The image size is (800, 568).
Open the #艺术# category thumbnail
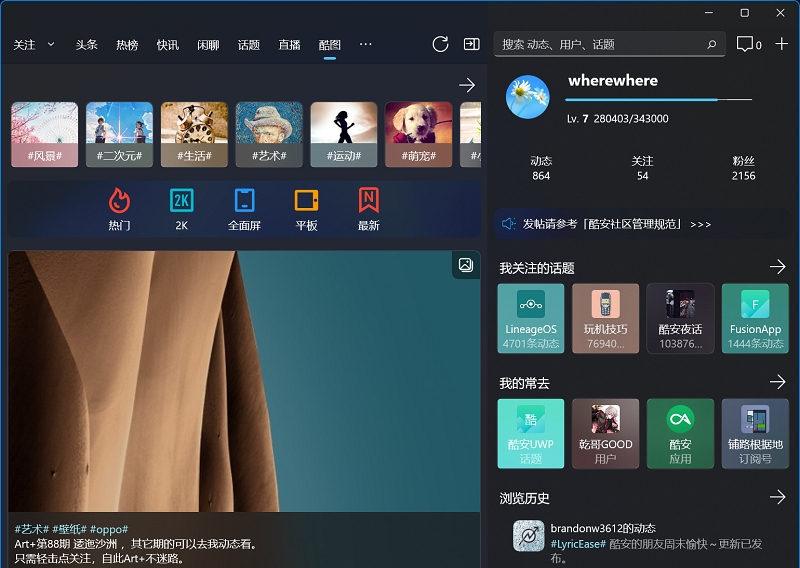pos(269,134)
